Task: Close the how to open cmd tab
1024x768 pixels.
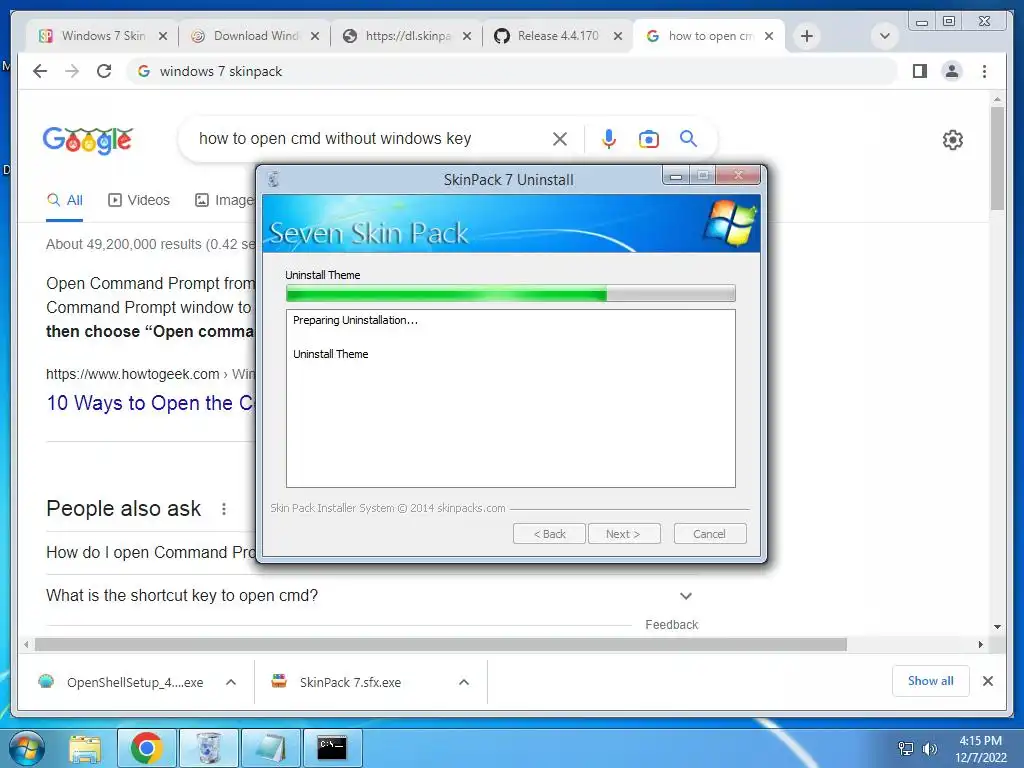Action: click(769, 37)
